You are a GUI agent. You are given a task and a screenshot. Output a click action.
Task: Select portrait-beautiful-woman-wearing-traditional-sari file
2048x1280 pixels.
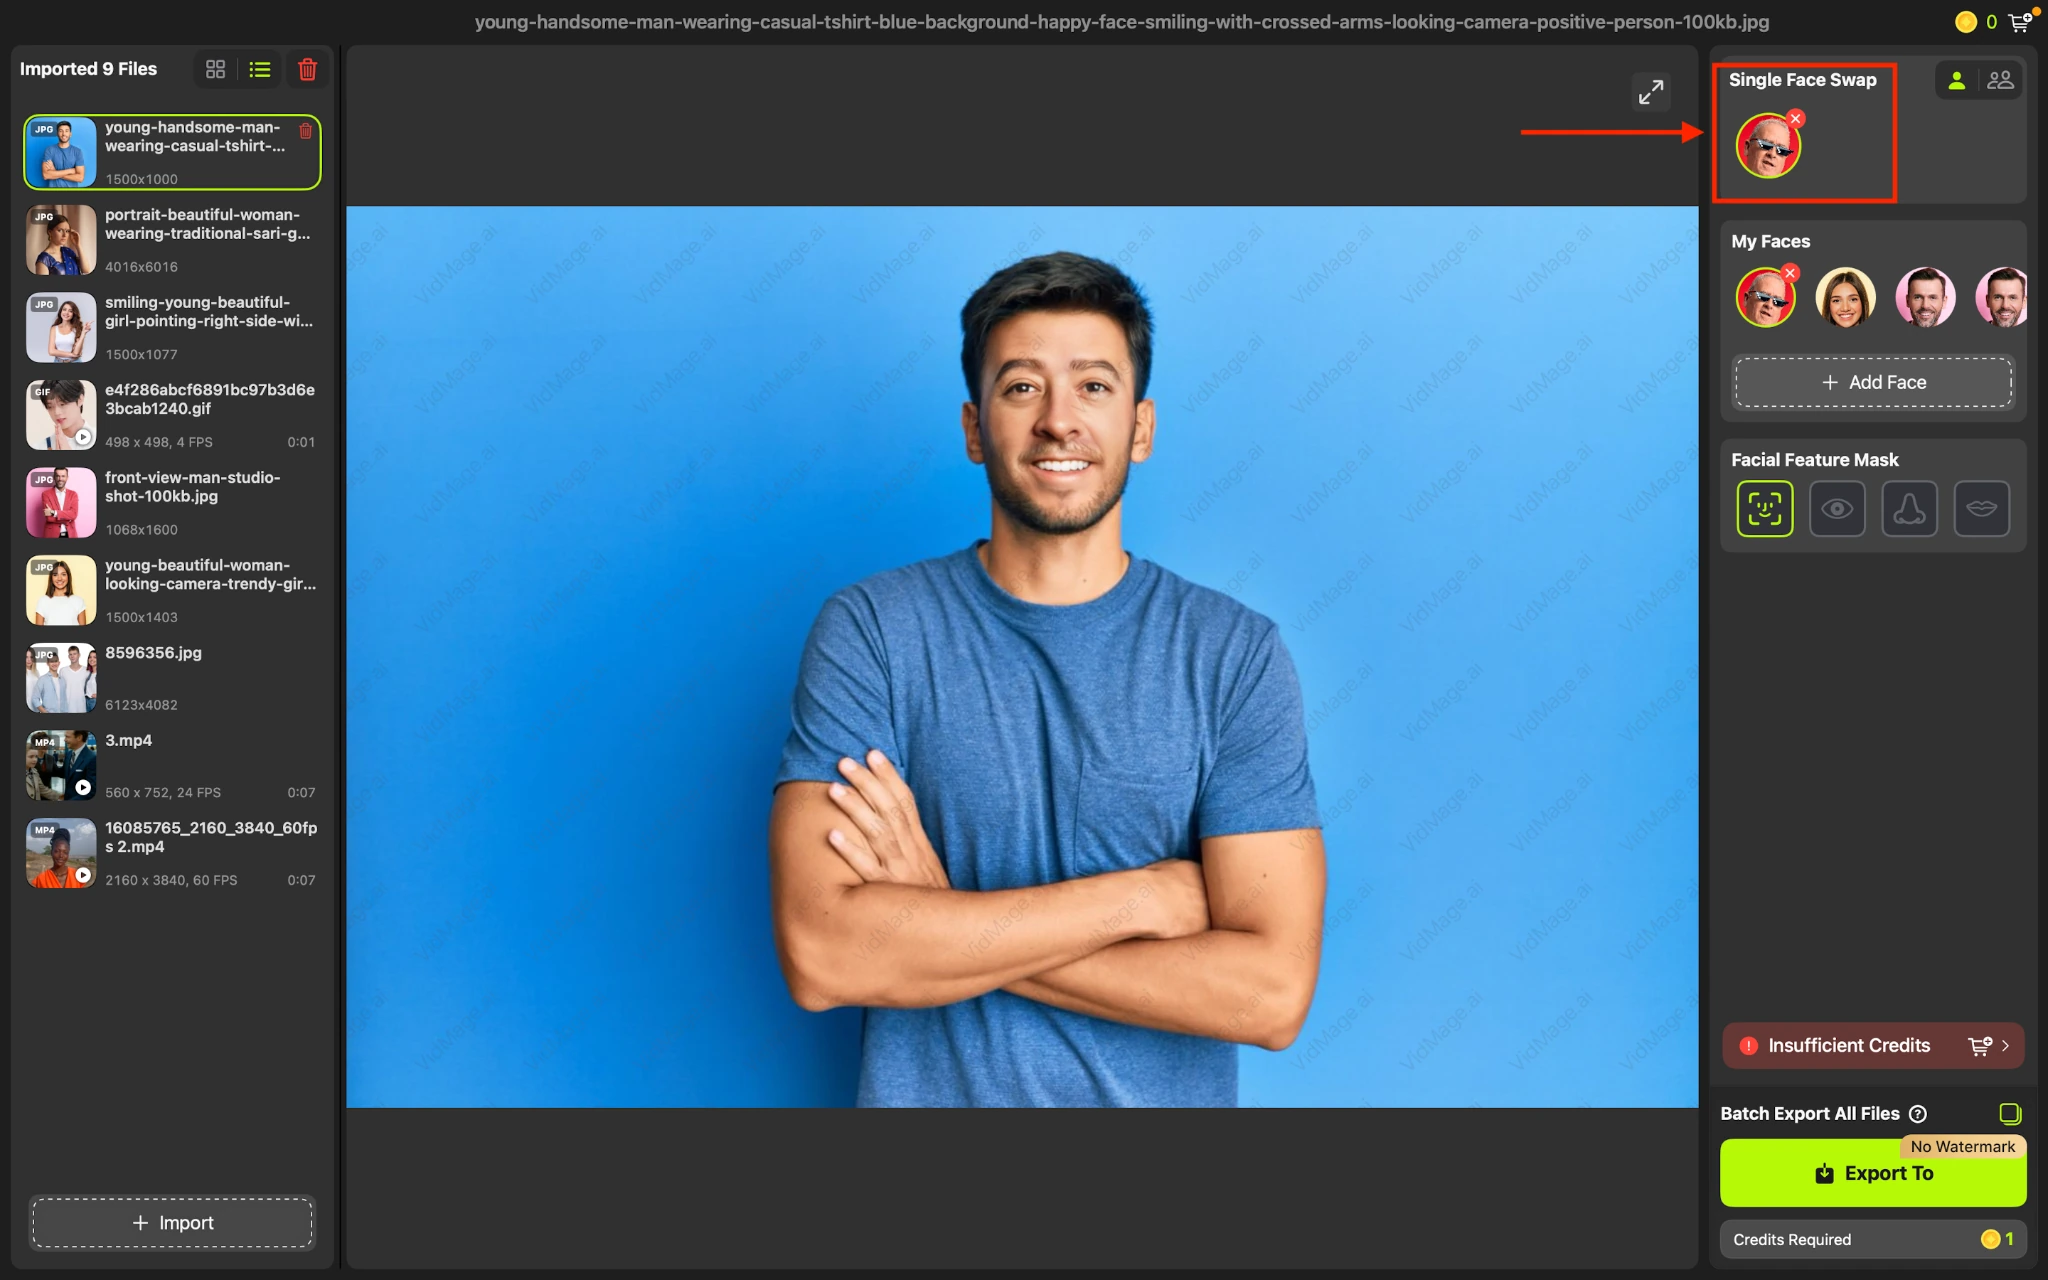(172, 240)
